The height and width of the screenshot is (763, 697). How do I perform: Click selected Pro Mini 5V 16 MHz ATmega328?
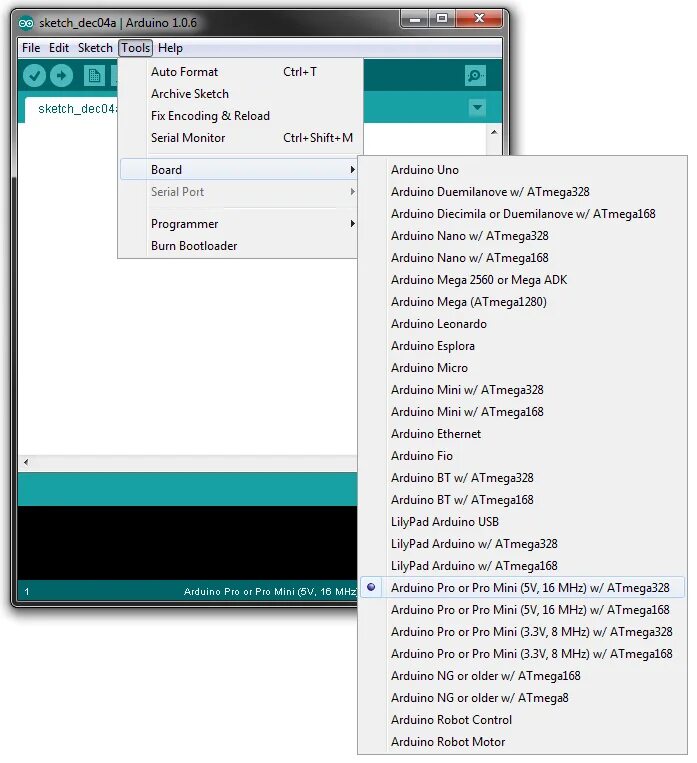coord(522,588)
